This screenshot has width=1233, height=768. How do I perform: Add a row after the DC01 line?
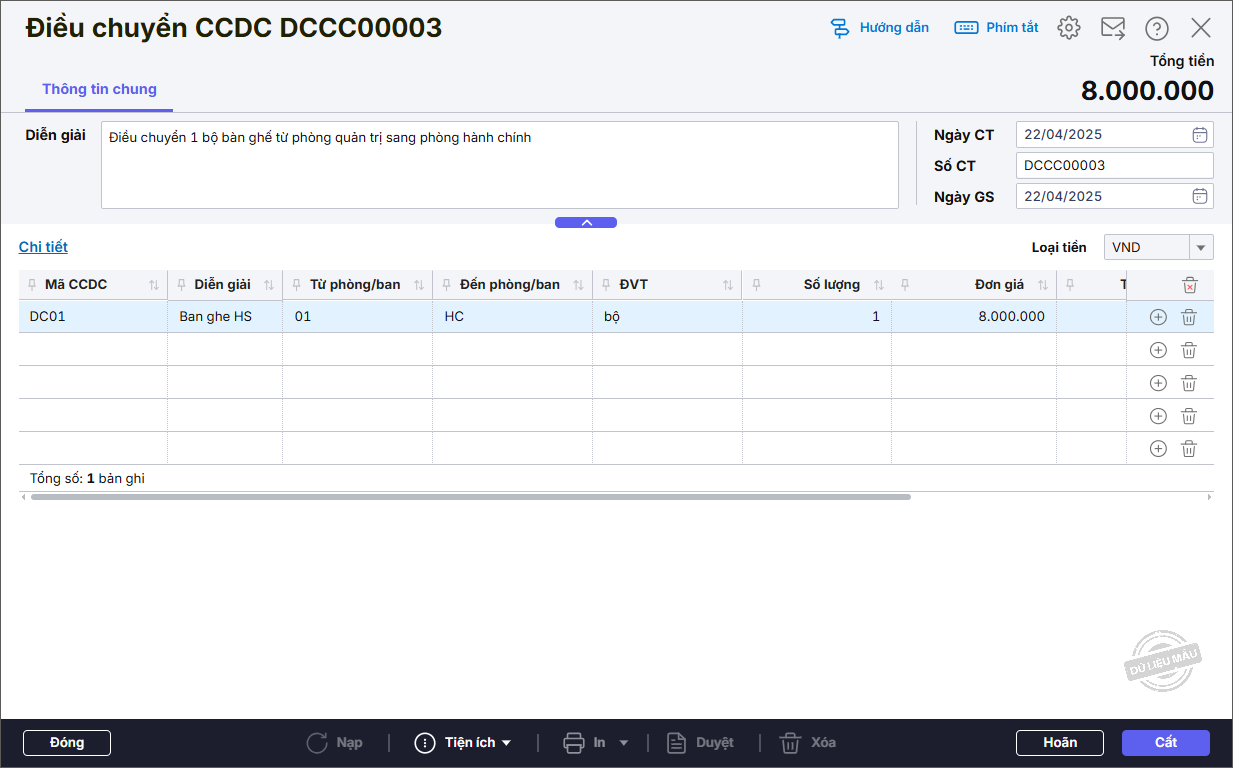[x=1158, y=317]
